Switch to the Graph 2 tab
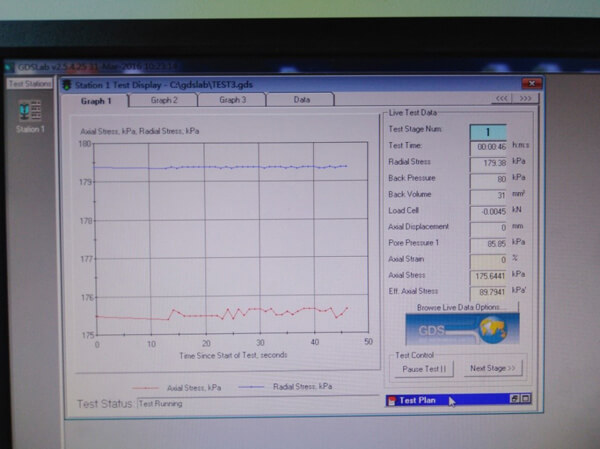This screenshot has height=449, width=600. (x=164, y=100)
